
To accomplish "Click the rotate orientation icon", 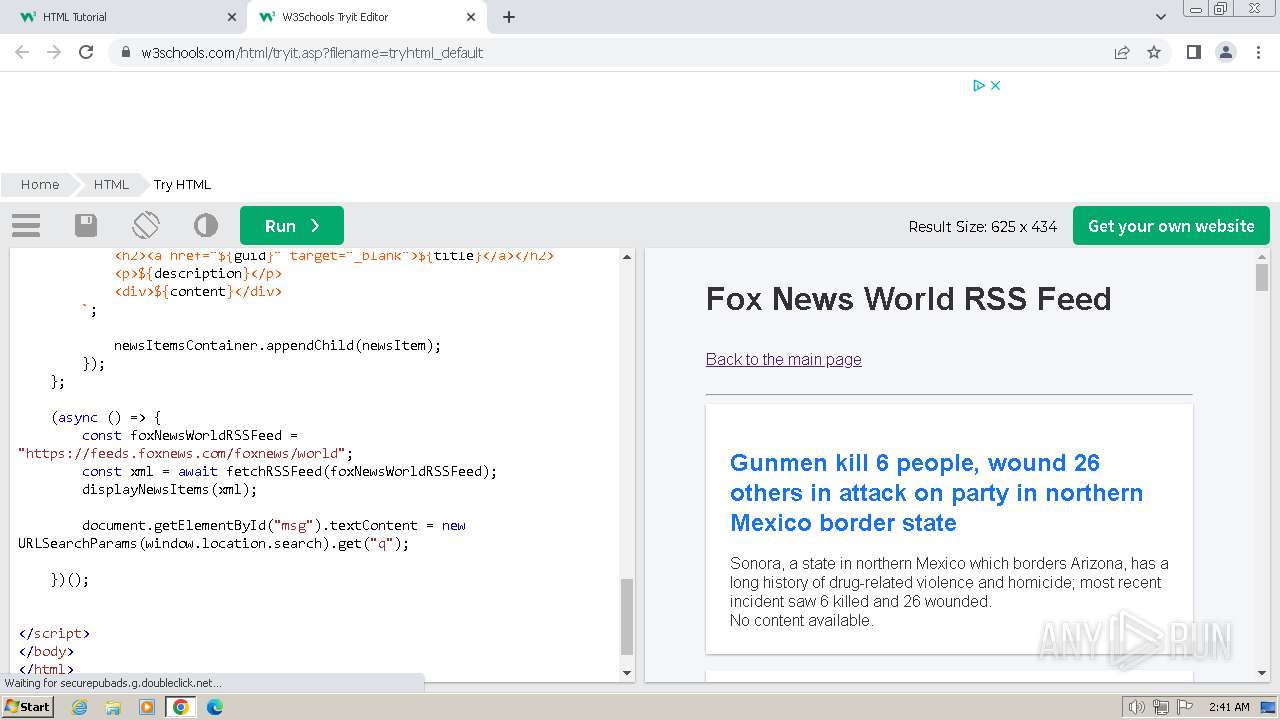I will pyautogui.click(x=146, y=225).
